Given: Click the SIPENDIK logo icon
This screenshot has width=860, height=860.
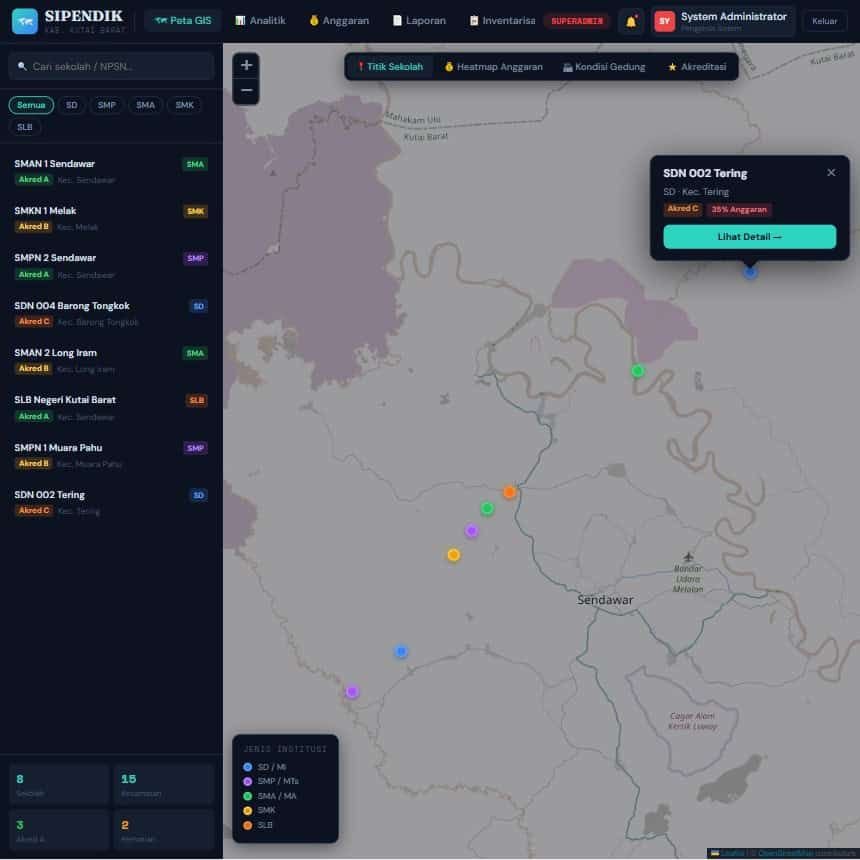Looking at the screenshot, I should point(25,21).
